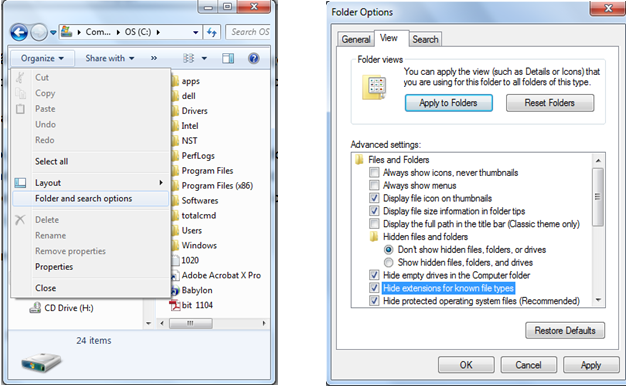Screen dimensions: 628x386
Task: Click the horizontal scrollbar in file list
Action: (x=191, y=323)
